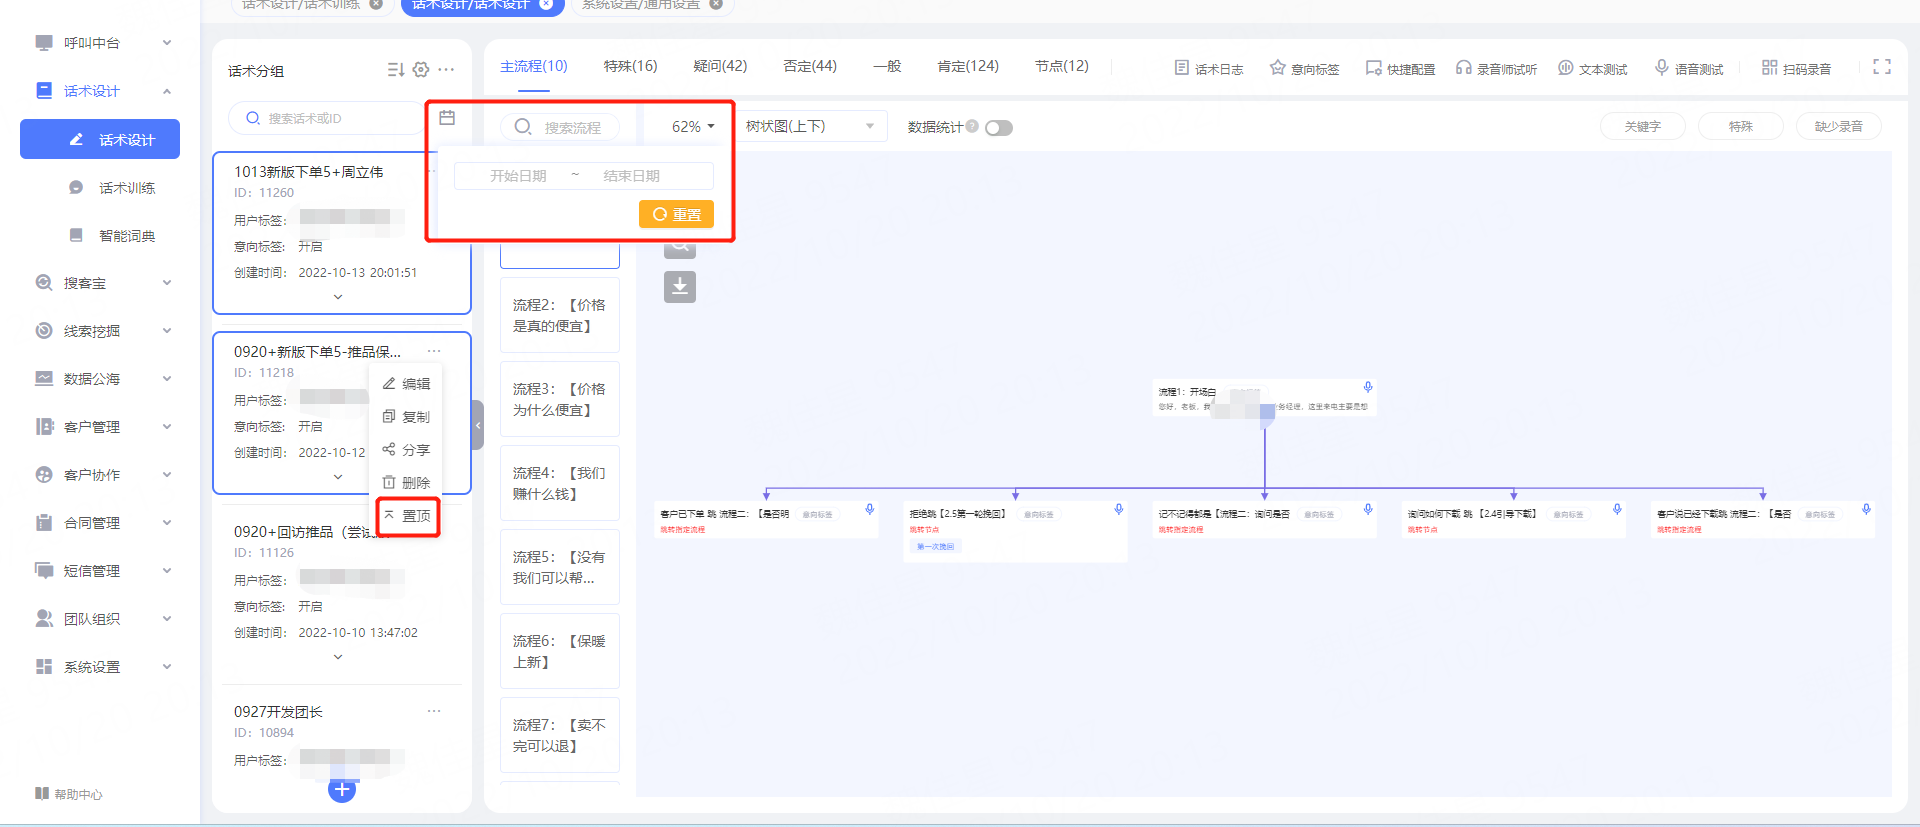Choose 分享 in the context menu
The image size is (1920, 827).
(407, 450)
